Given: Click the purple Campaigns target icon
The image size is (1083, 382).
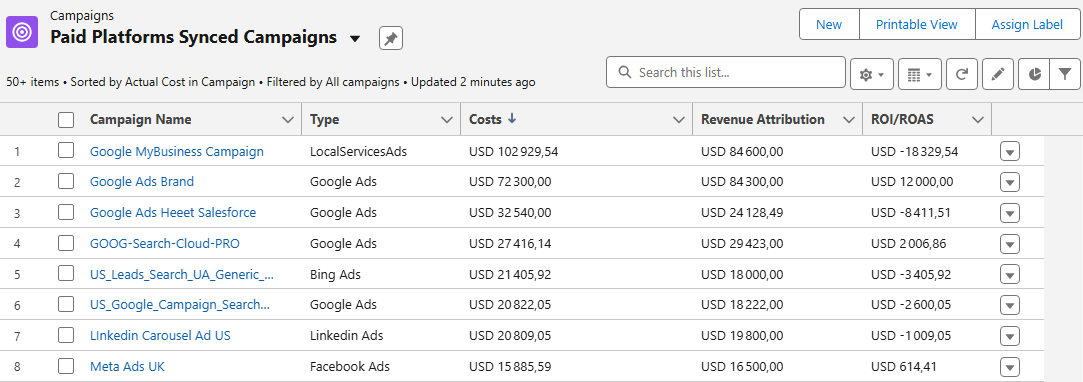Looking at the screenshot, I should [22, 32].
